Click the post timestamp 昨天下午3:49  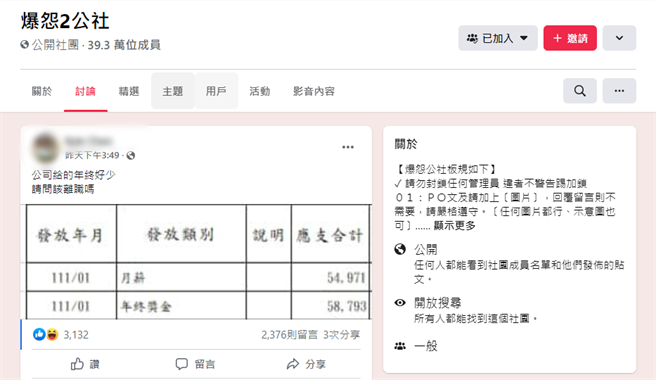tap(92, 155)
